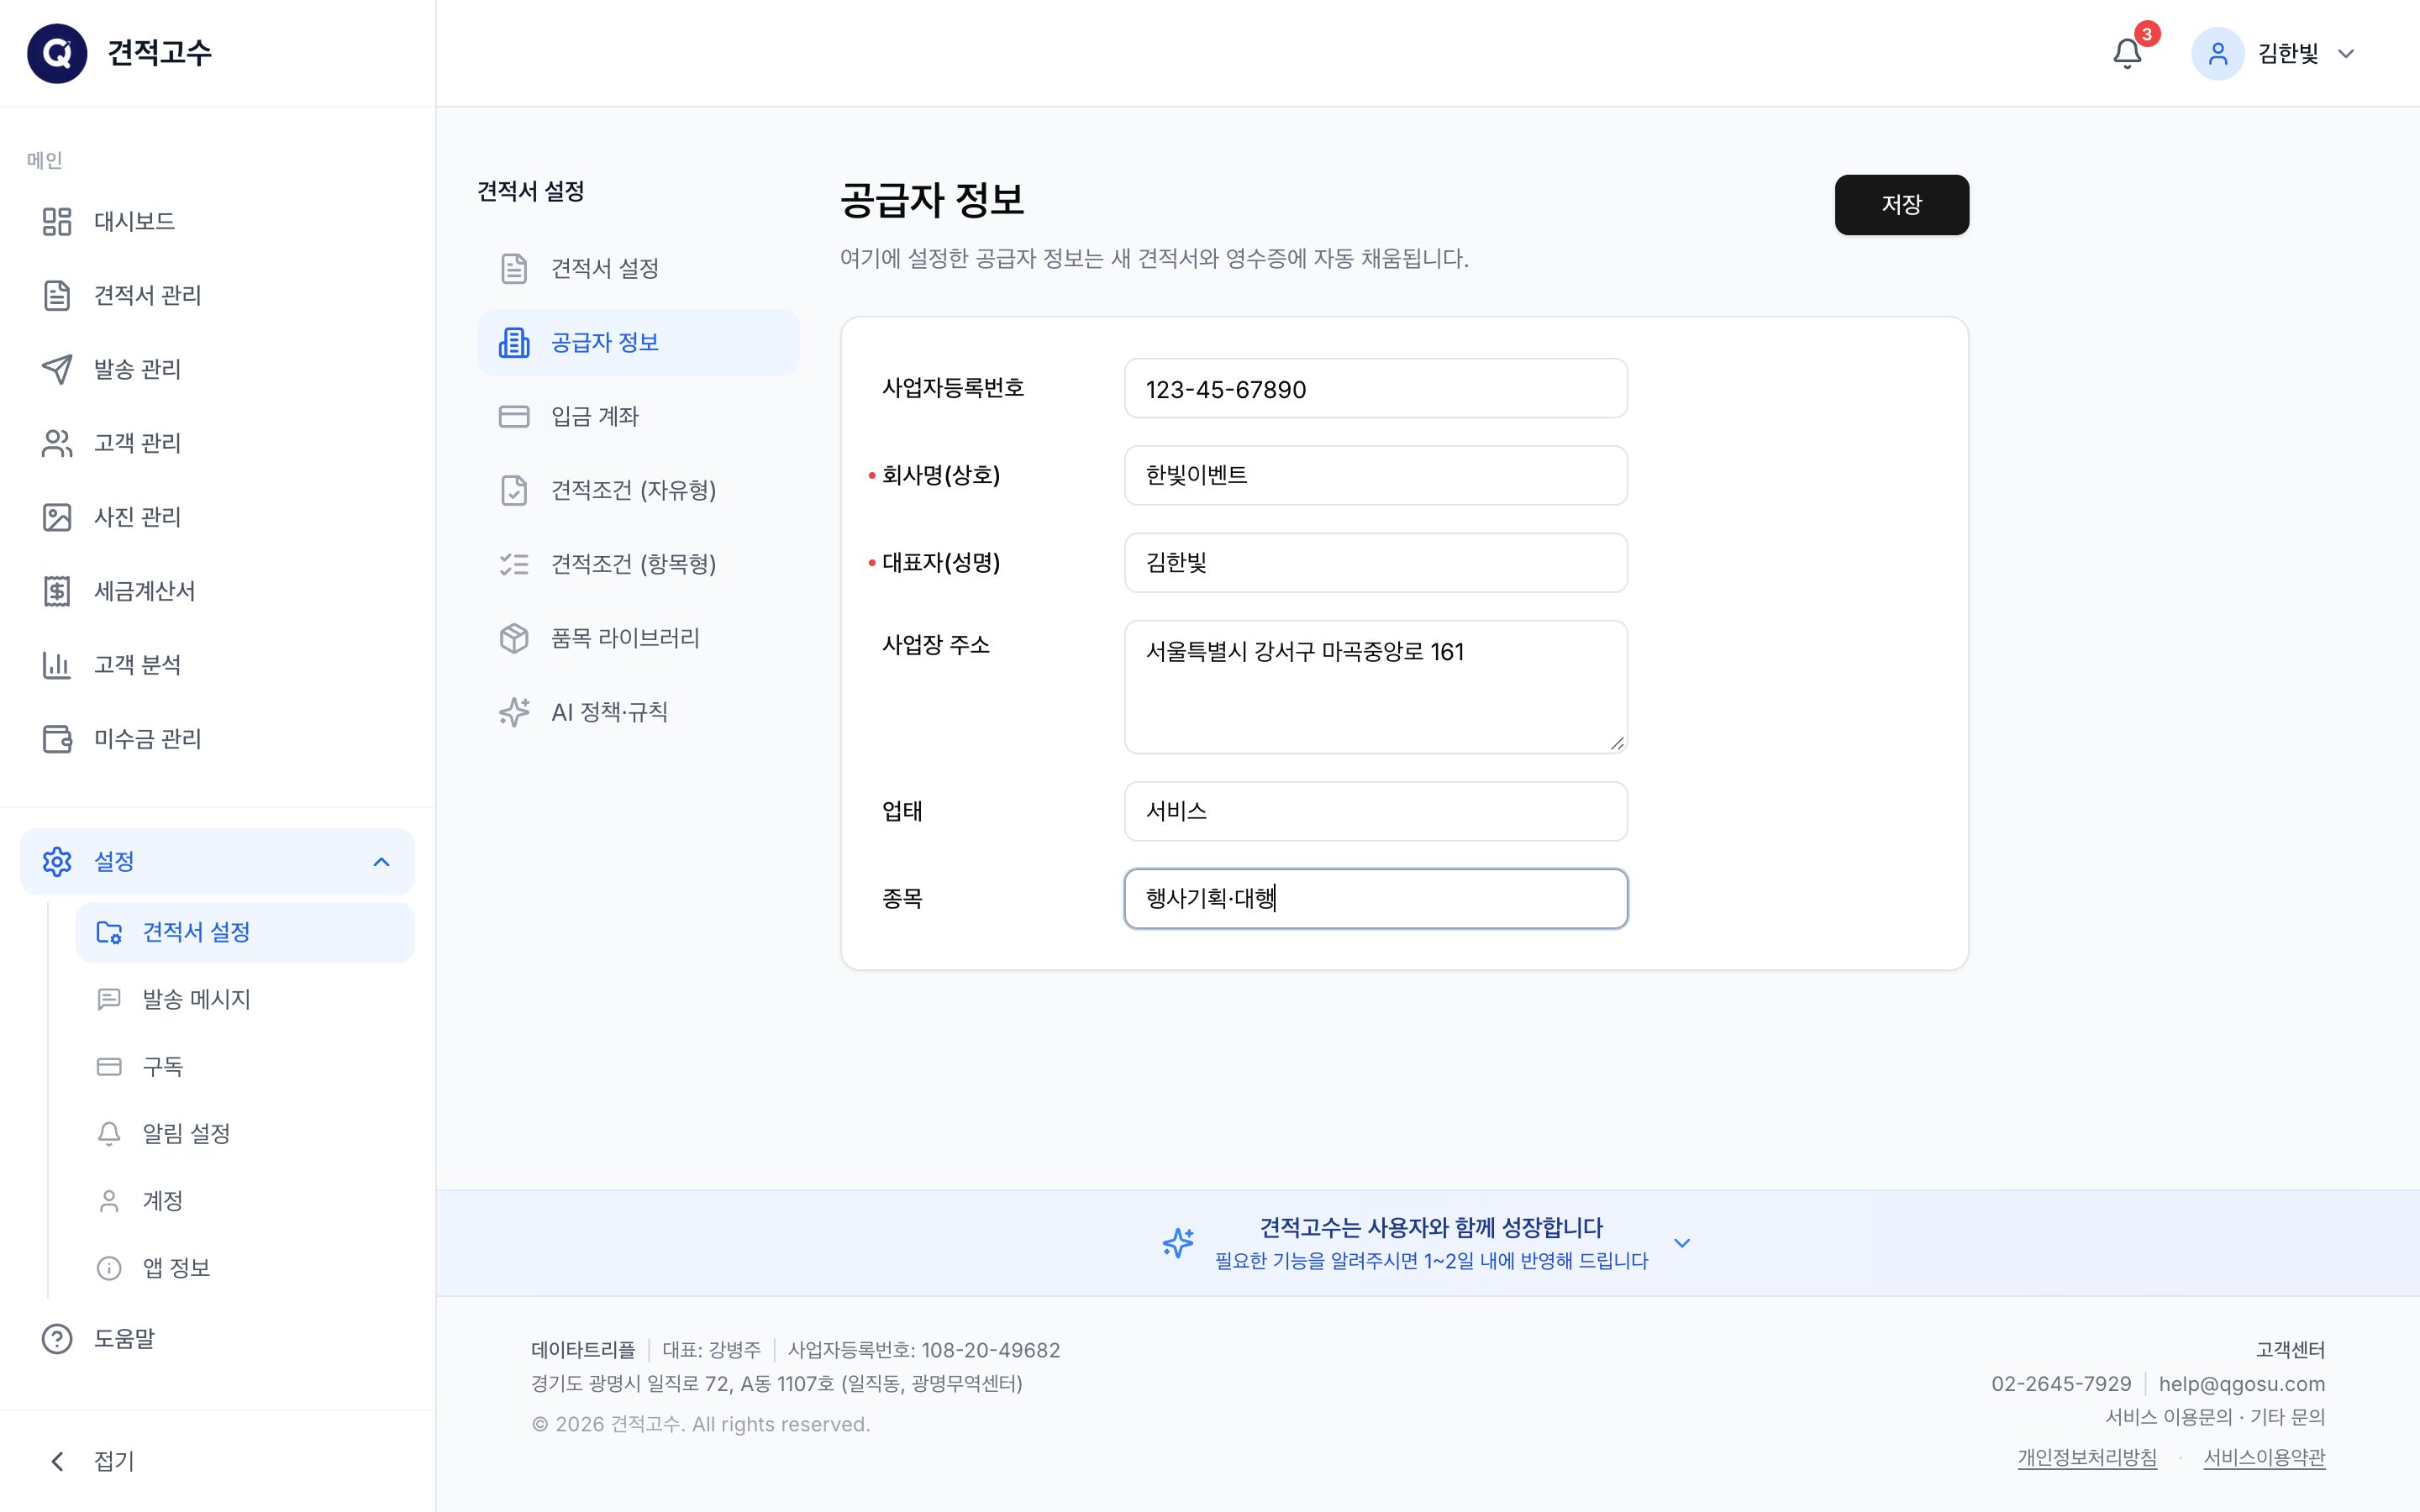Open 견적조건 (항목형) with the checklist icon
The height and width of the screenshot is (1512, 2420).
tap(638, 564)
